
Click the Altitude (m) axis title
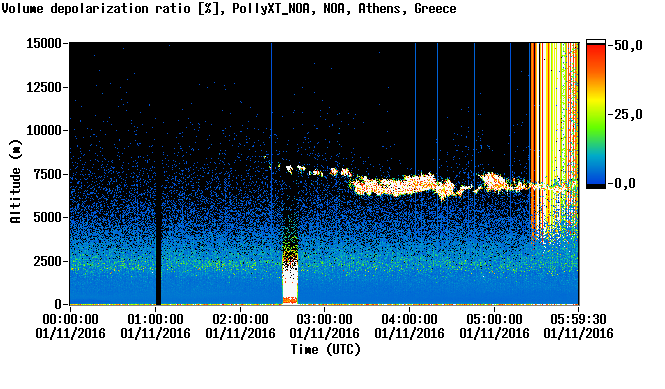pyautogui.click(x=15, y=182)
